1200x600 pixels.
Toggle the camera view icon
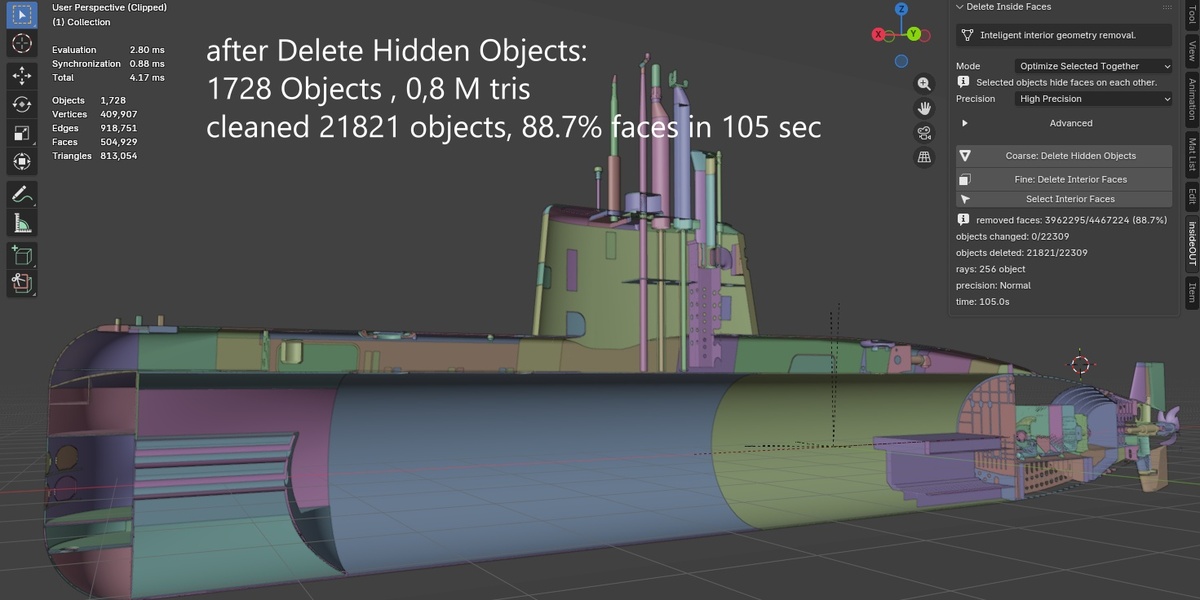point(924,133)
